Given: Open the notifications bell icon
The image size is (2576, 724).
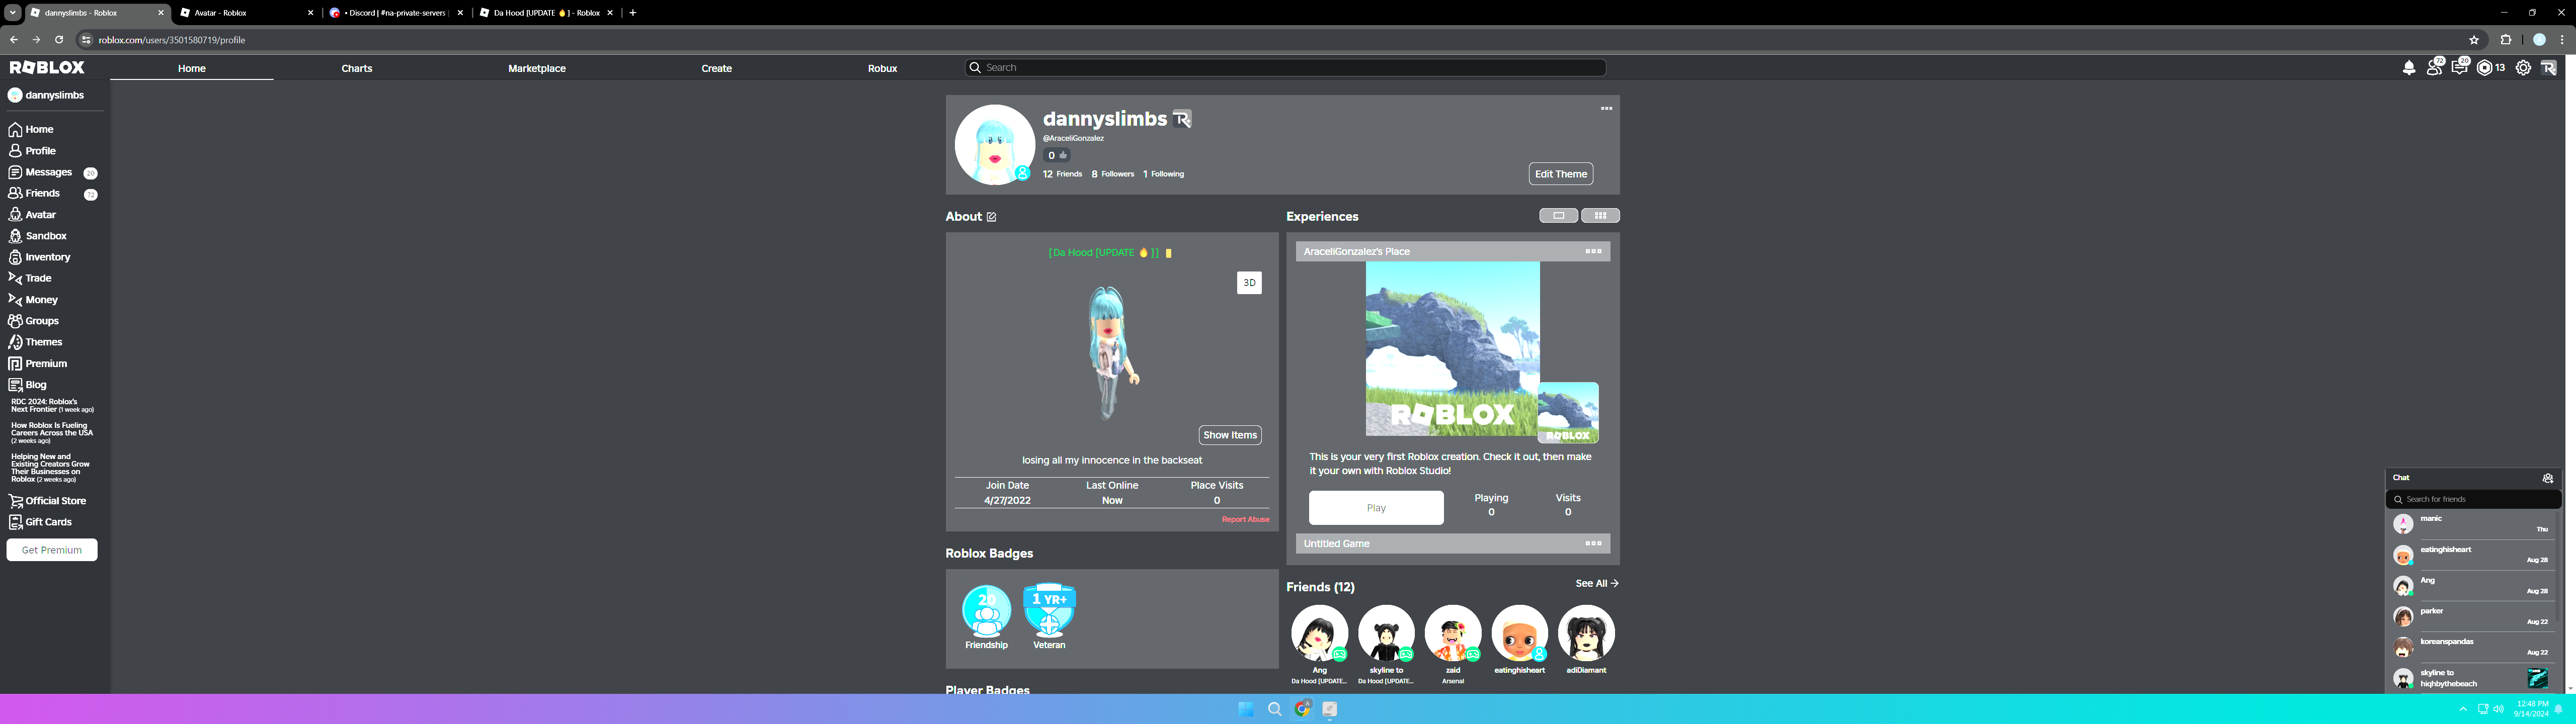Looking at the screenshot, I should pyautogui.click(x=2408, y=68).
